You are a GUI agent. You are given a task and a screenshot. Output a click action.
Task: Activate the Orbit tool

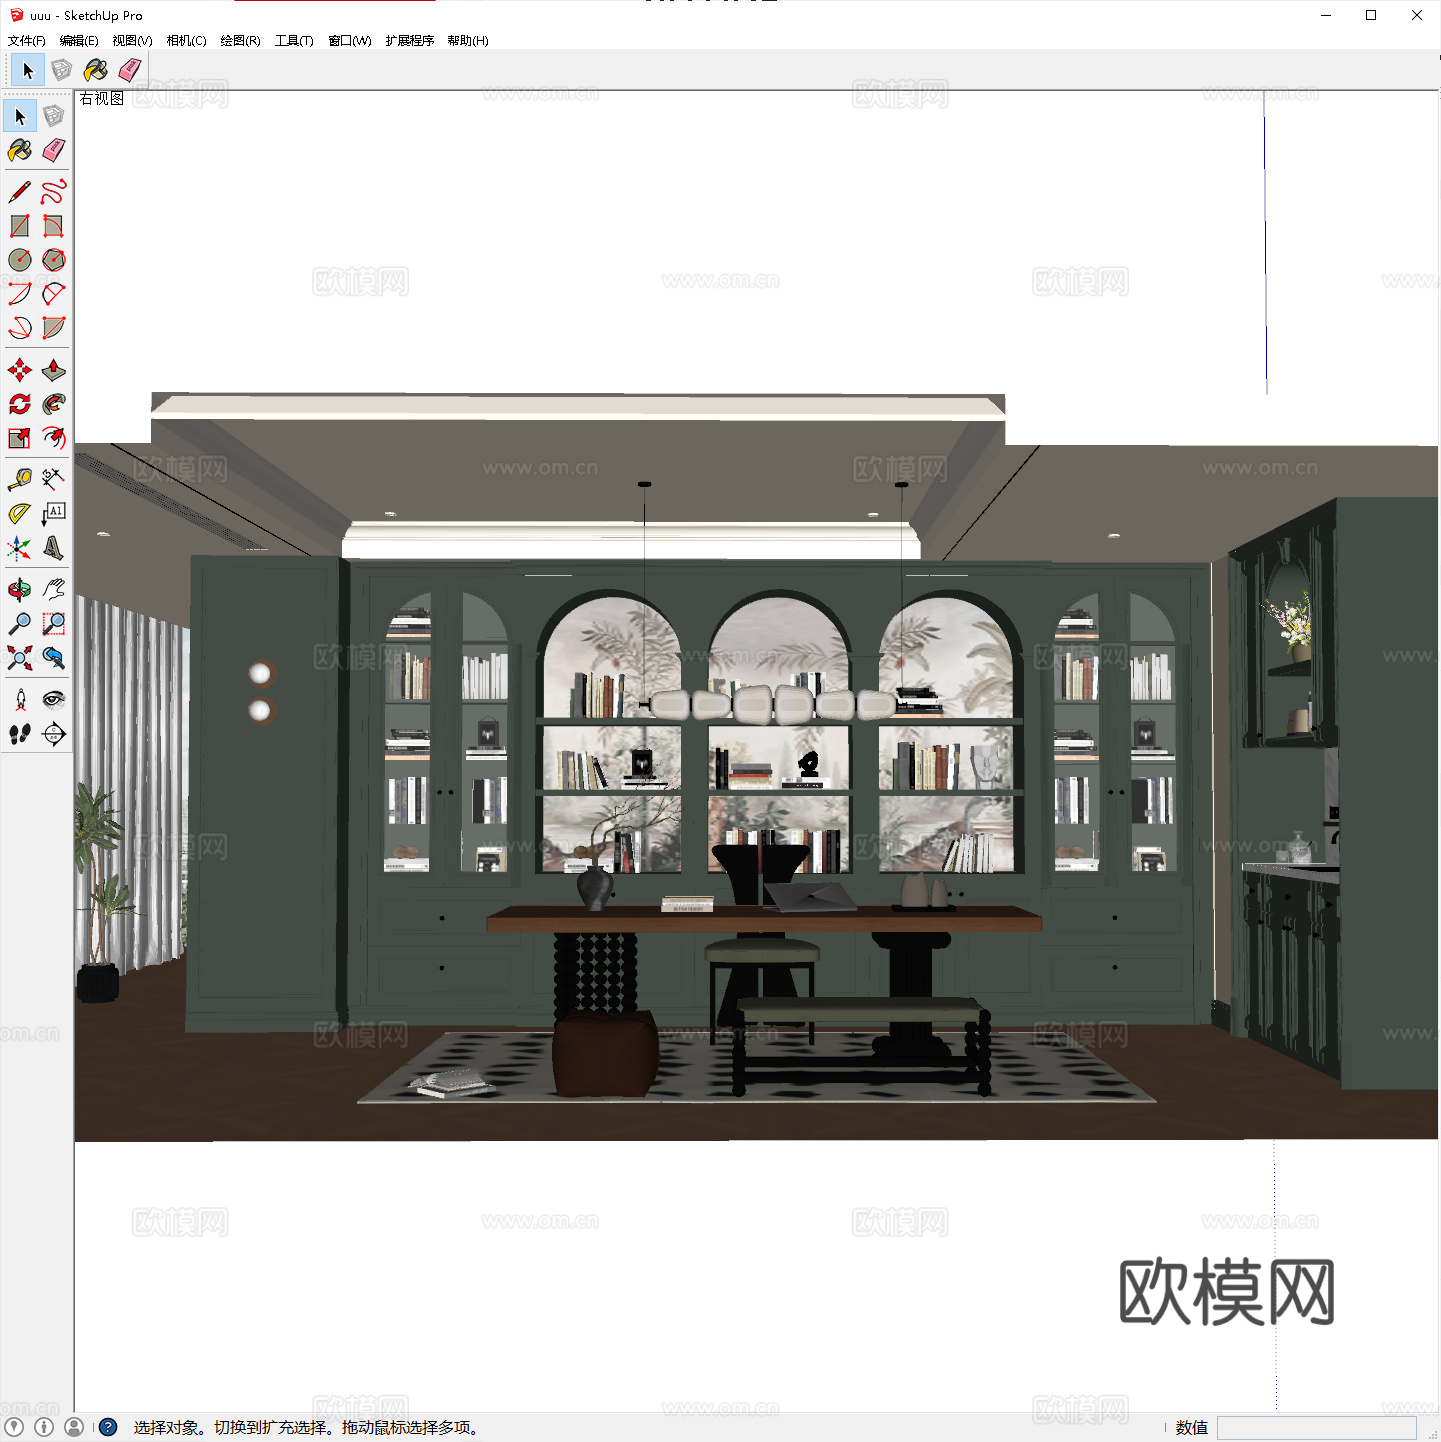pos(20,590)
